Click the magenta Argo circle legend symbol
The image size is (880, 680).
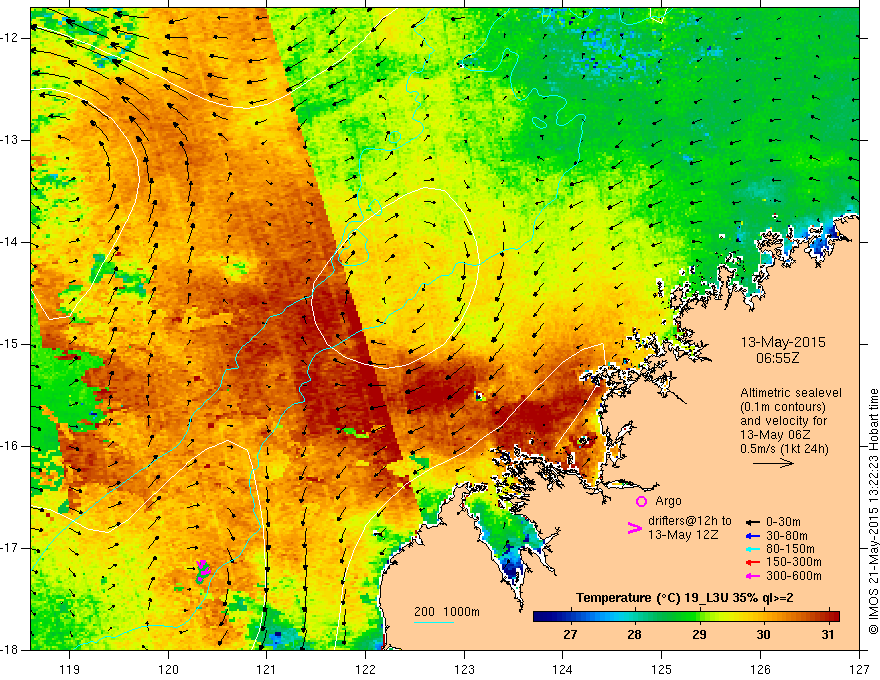click(x=641, y=501)
